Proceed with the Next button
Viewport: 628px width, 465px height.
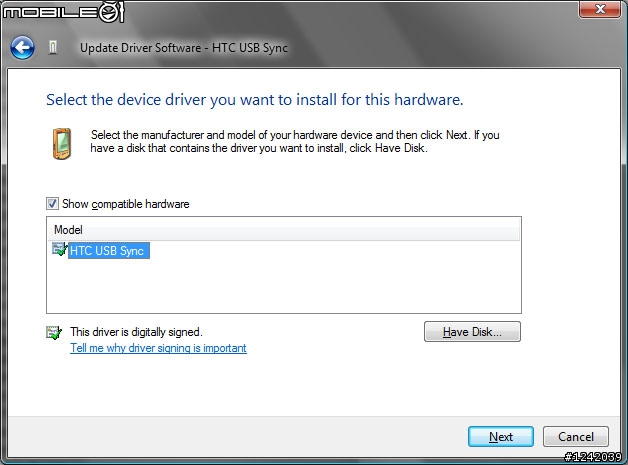tap(501, 437)
